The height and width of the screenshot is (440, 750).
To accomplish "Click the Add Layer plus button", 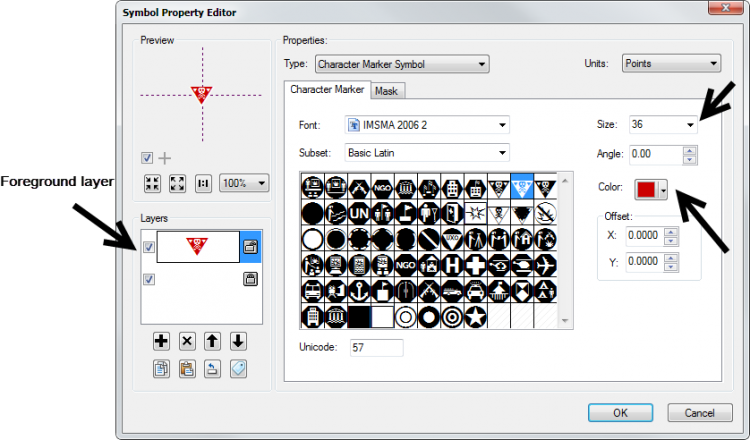I will pos(161,340).
